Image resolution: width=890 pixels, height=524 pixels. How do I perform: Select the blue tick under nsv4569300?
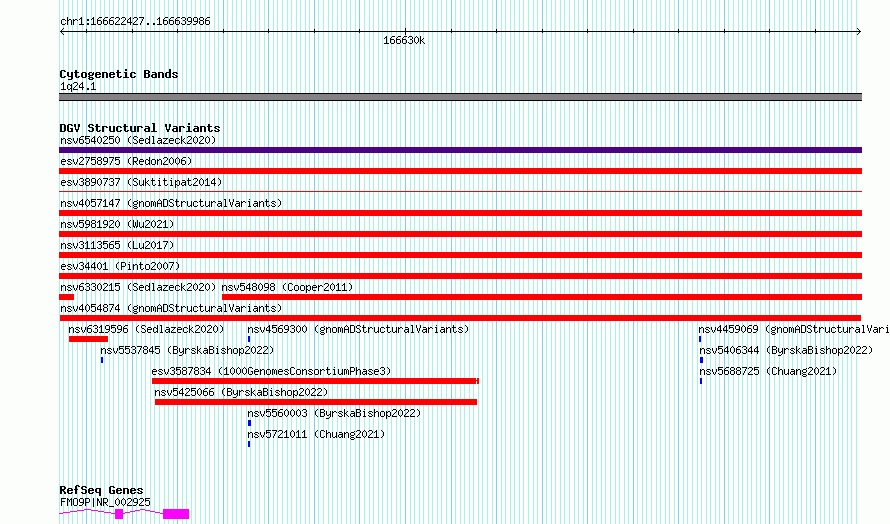coord(249,339)
